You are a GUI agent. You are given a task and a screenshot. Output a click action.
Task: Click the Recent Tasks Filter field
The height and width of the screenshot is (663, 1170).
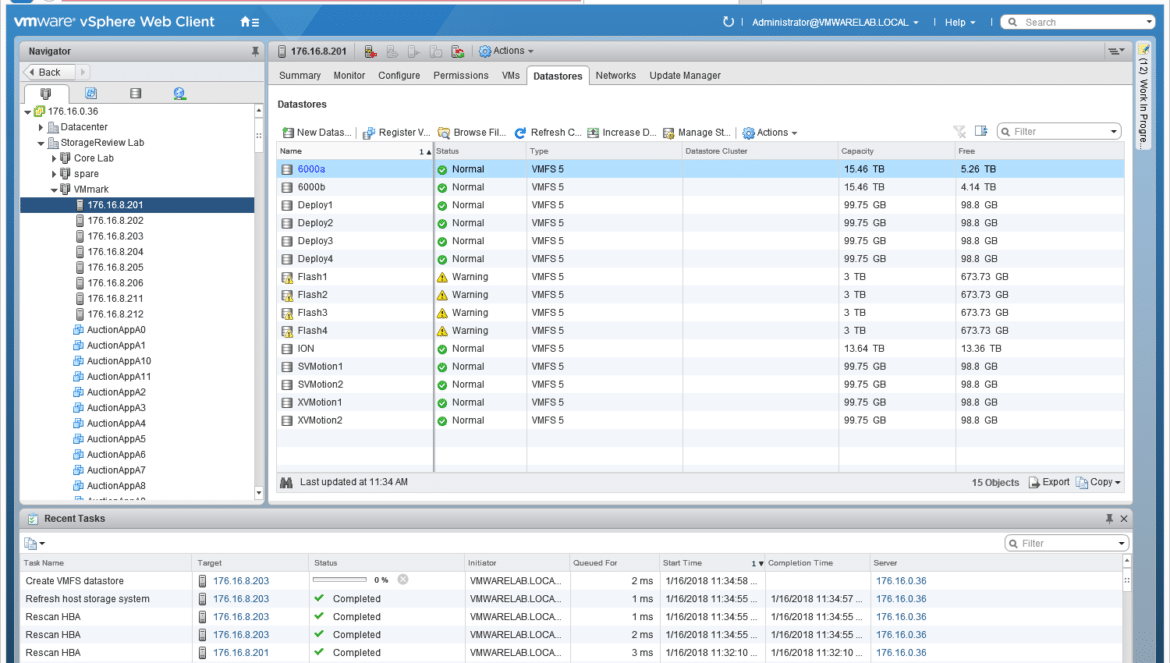[1067, 544]
